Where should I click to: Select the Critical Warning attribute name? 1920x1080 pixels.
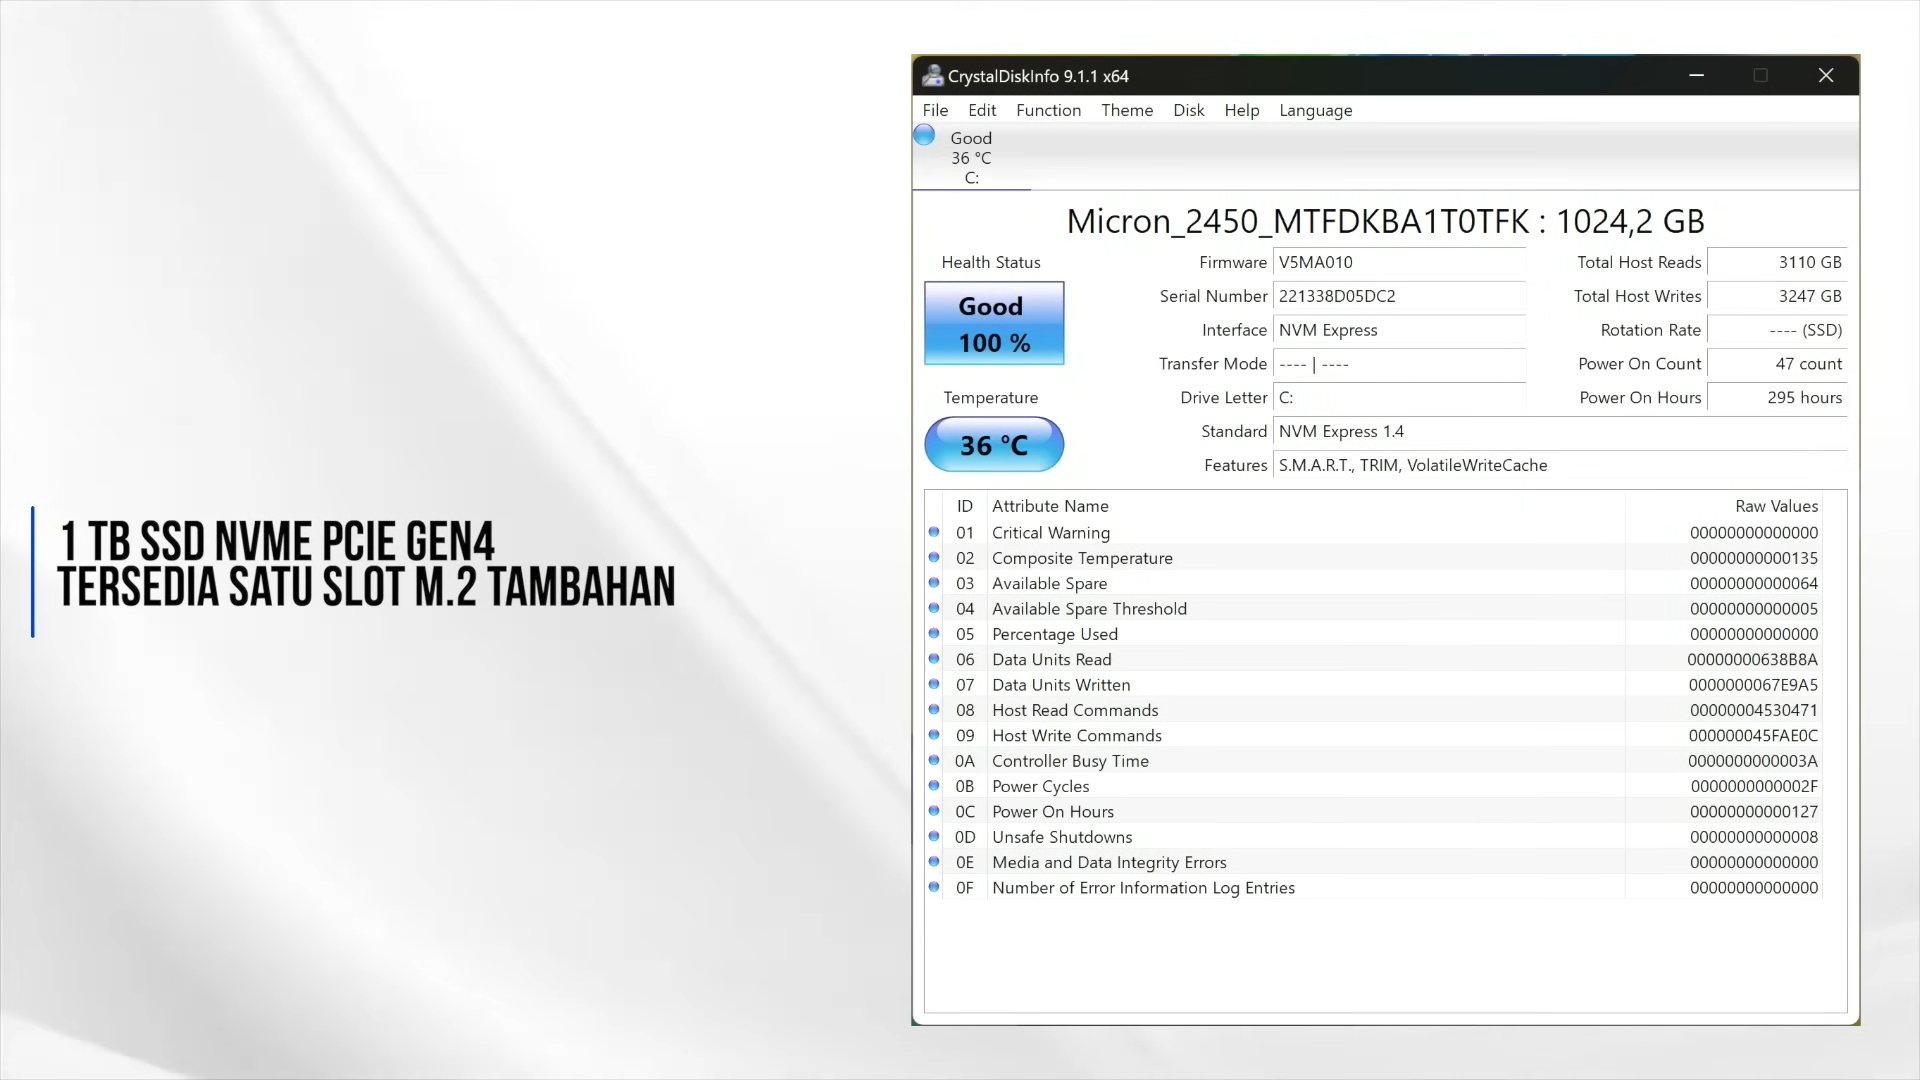point(1051,533)
